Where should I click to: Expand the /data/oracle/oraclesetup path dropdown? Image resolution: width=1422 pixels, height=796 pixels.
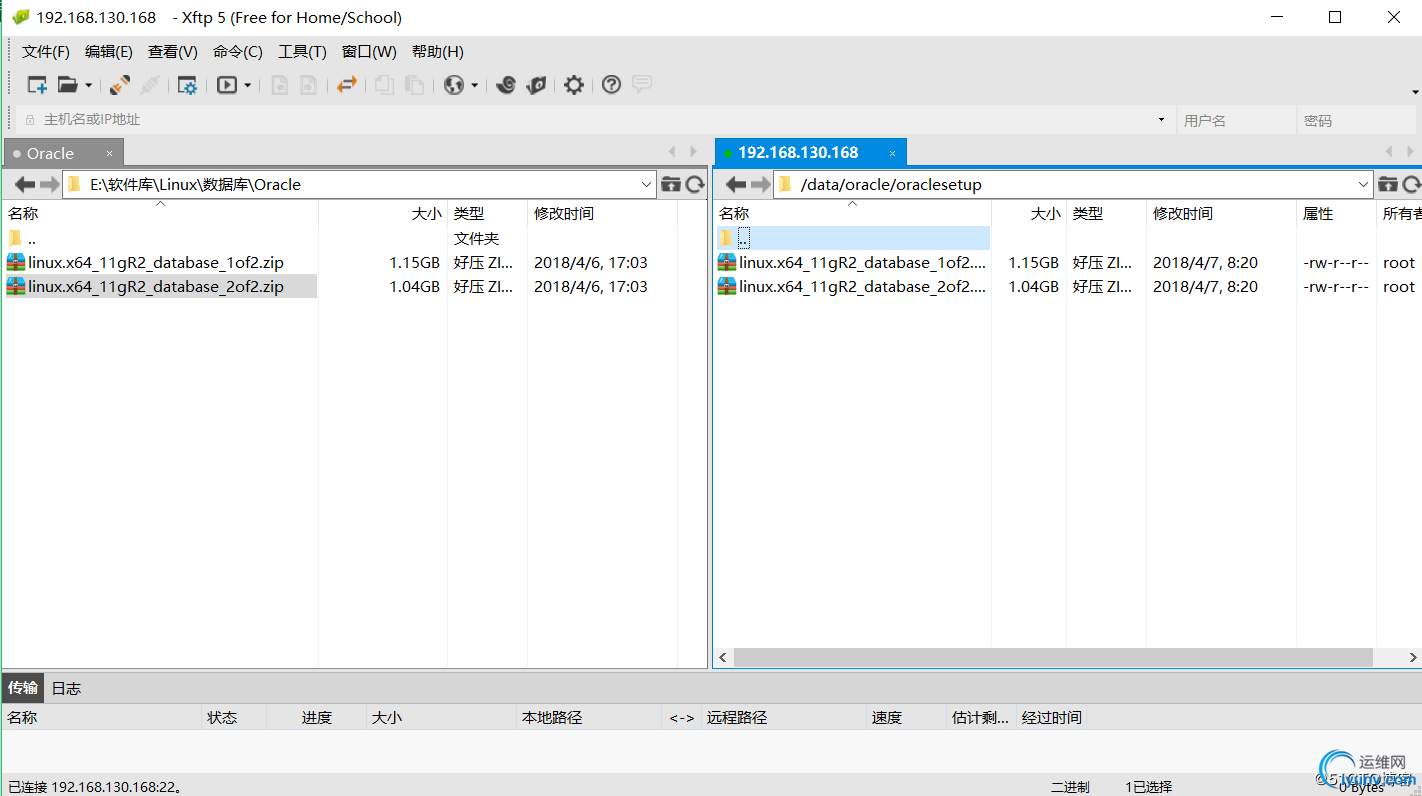coord(1364,184)
